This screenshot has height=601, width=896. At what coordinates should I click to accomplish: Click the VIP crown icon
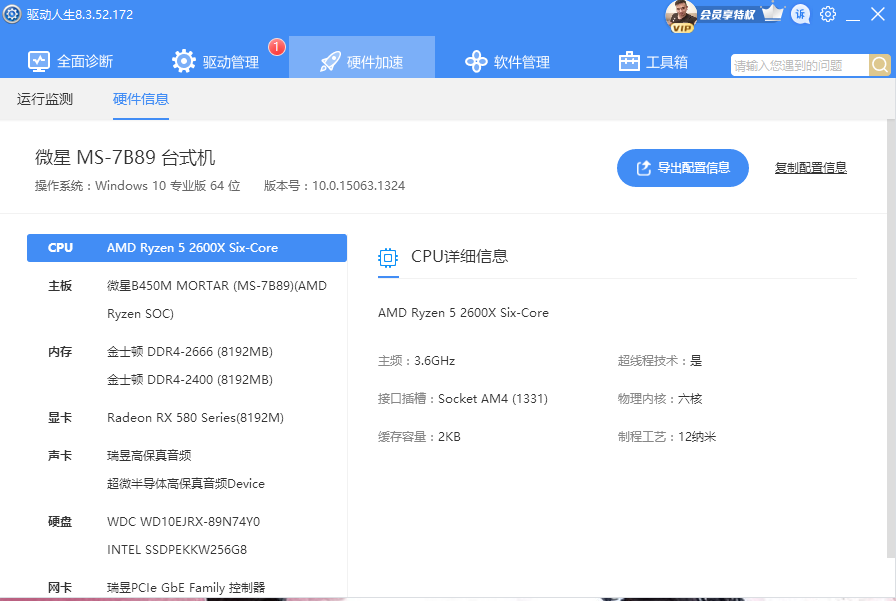pos(773,12)
